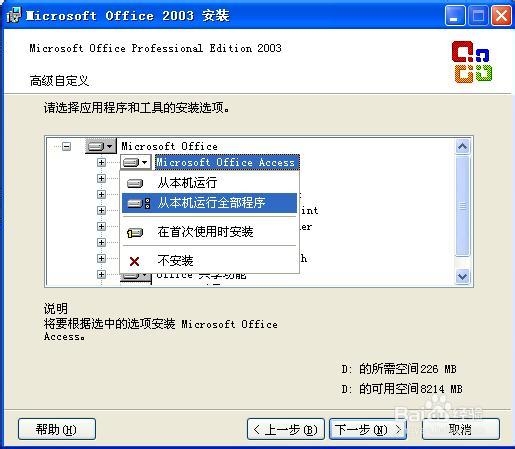Click the drive icon beside 从本机运行
This screenshot has width=515, height=449.
pyautogui.click(x=135, y=183)
